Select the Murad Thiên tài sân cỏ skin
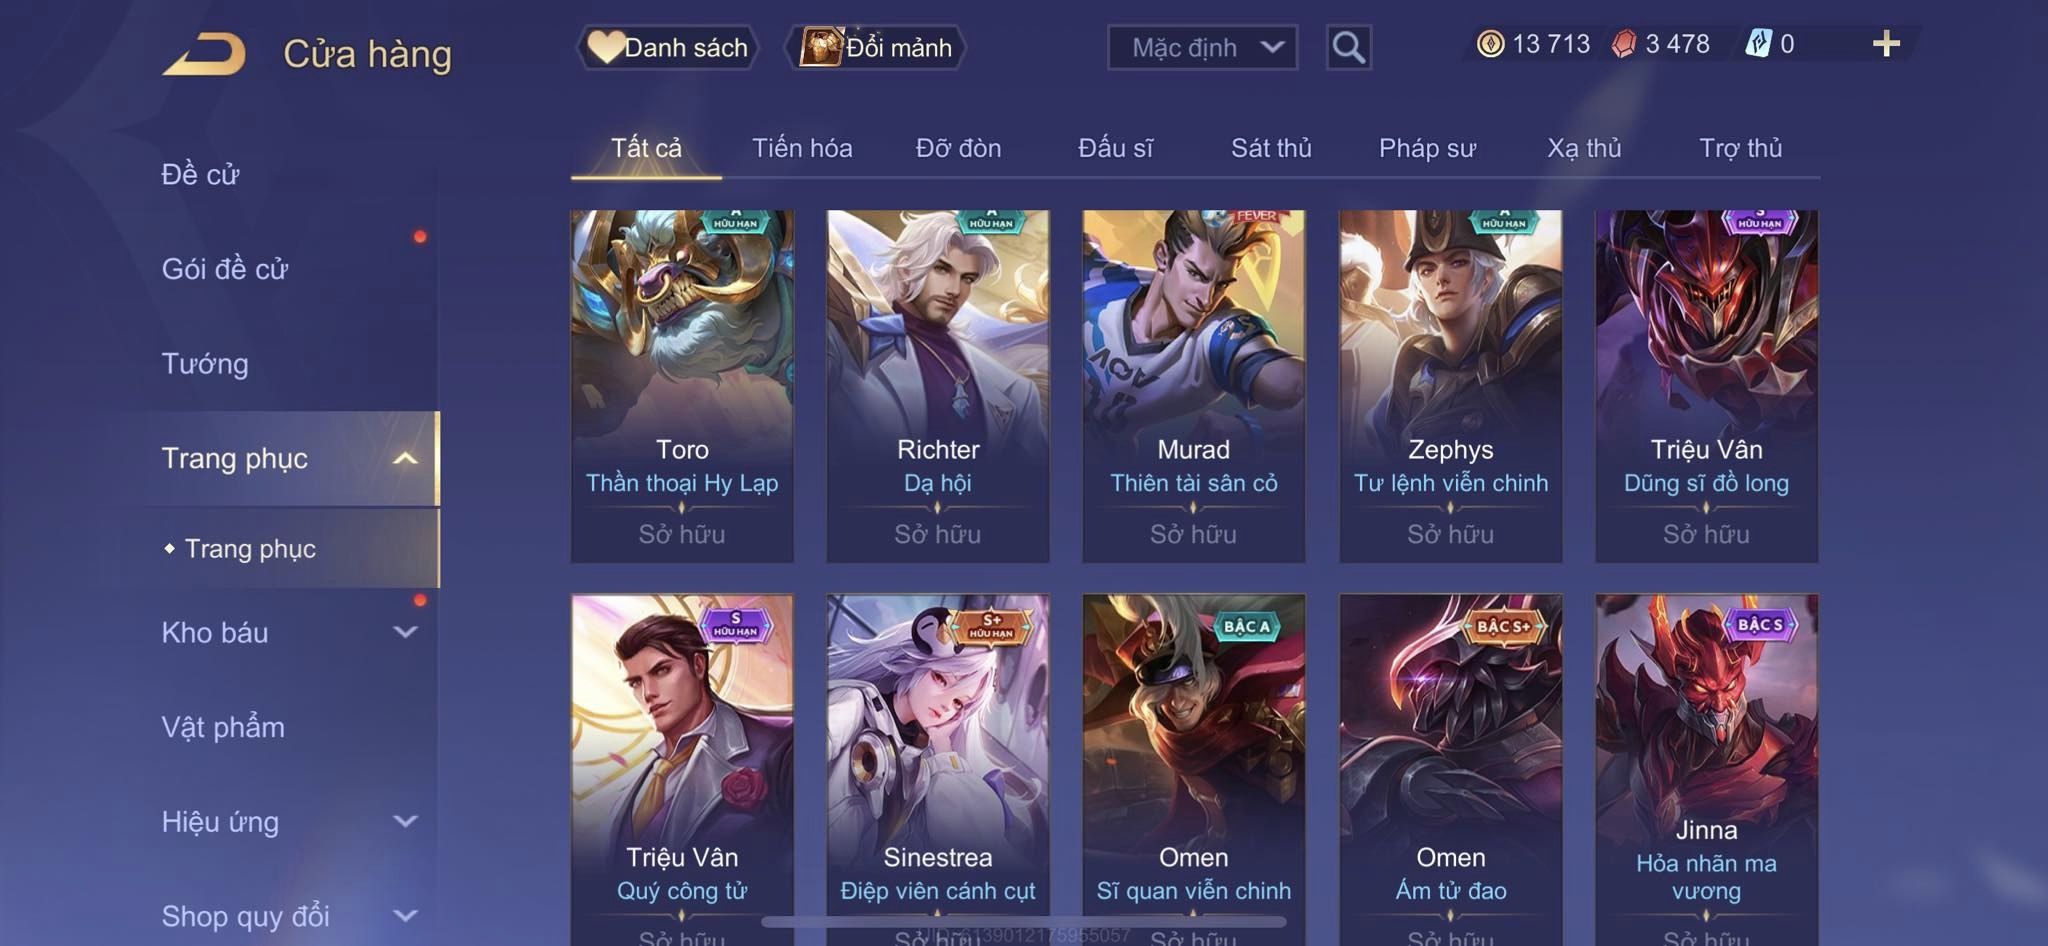 tap(1193, 386)
